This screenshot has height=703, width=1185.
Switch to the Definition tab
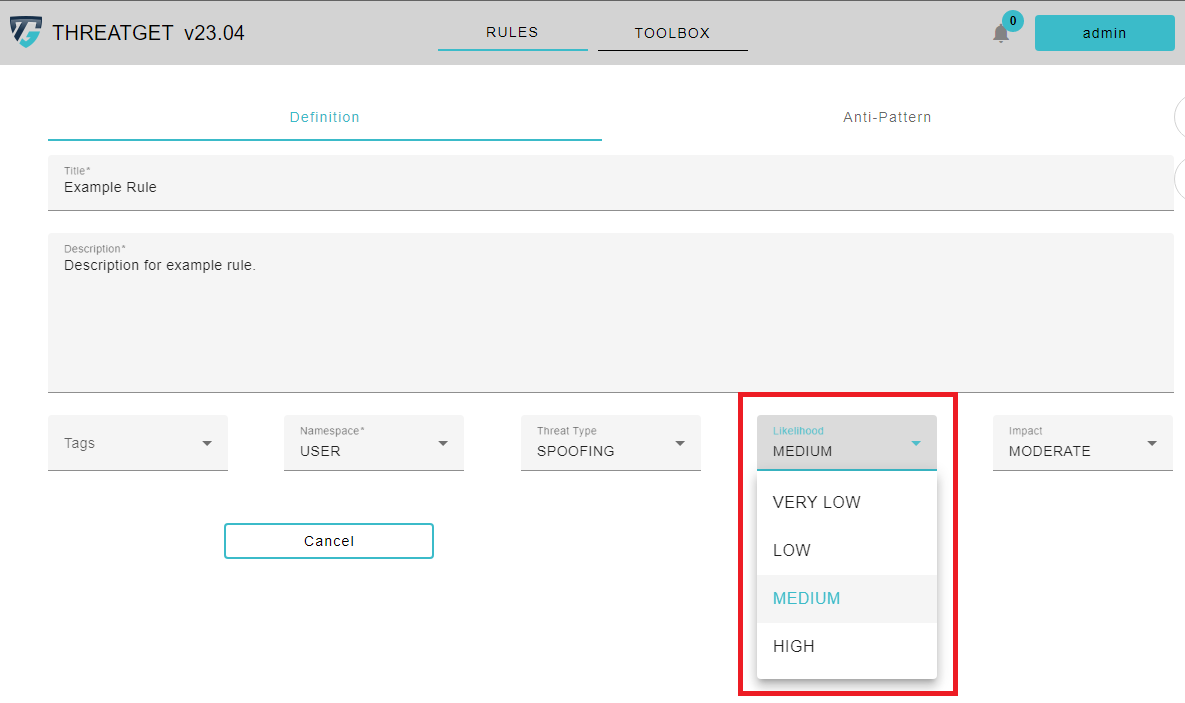[324, 117]
